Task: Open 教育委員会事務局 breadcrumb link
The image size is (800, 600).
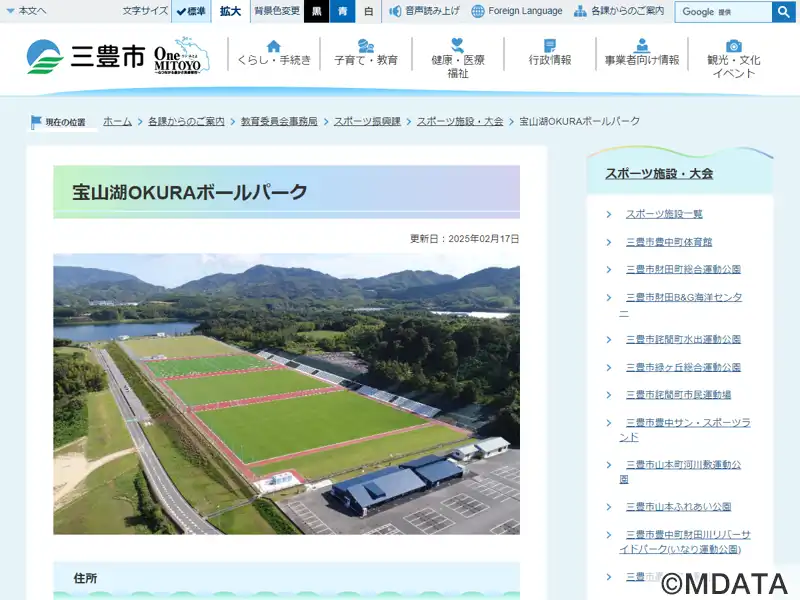Action: [279, 121]
